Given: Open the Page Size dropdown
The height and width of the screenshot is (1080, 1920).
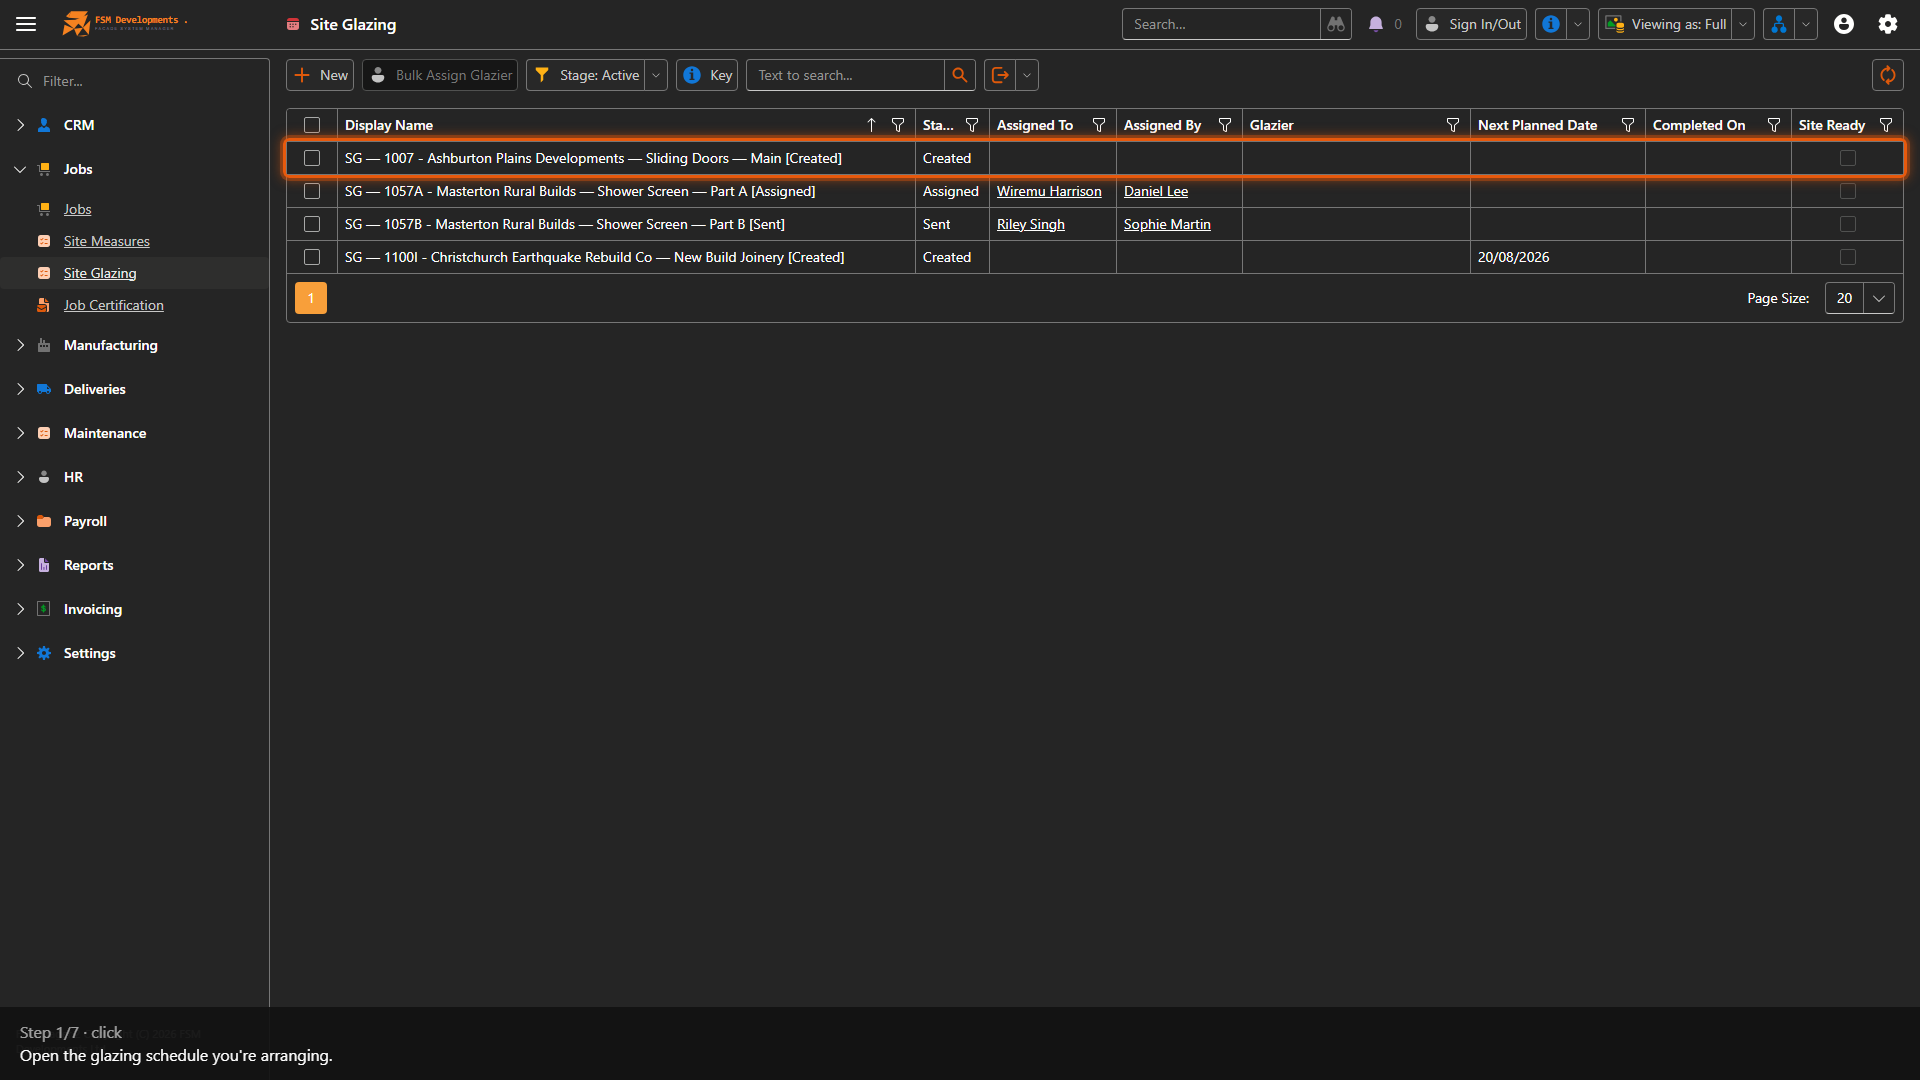Looking at the screenshot, I should [x=1879, y=298].
